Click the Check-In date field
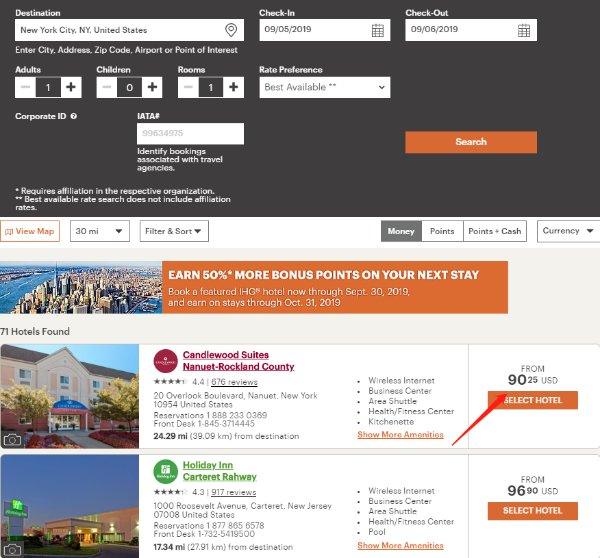 [x=325, y=30]
